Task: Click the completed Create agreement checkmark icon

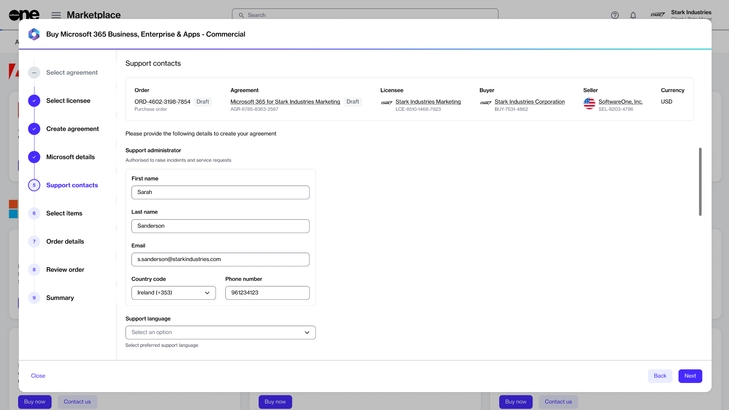Action: pyautogui.click(x=34, y=129)
